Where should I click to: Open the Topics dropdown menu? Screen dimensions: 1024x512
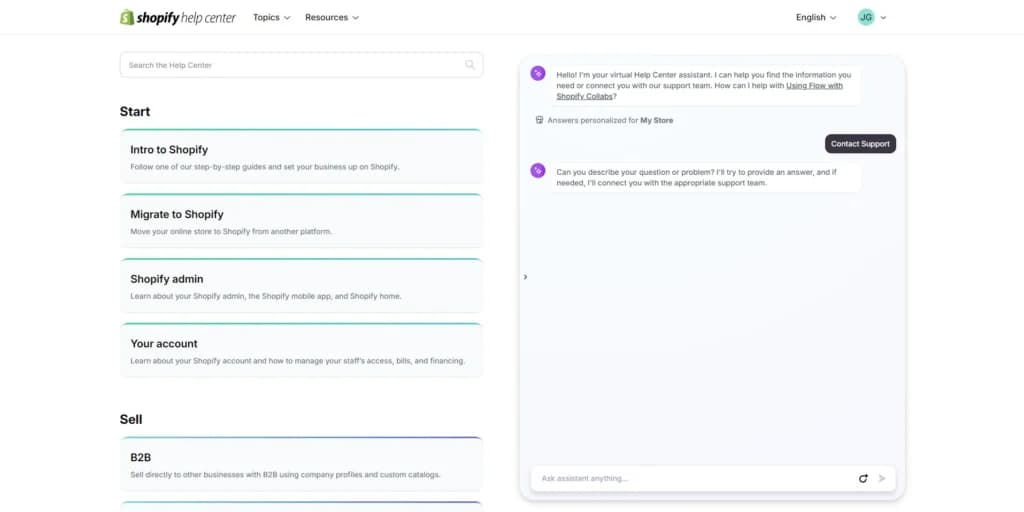tap(272, 18)
